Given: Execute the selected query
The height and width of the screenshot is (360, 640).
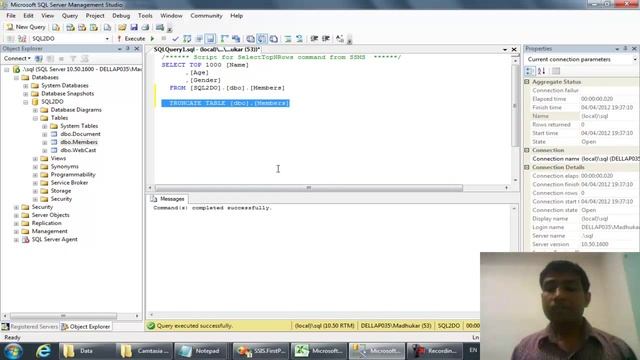Looking at the screenshot, I should pos(131,39).
